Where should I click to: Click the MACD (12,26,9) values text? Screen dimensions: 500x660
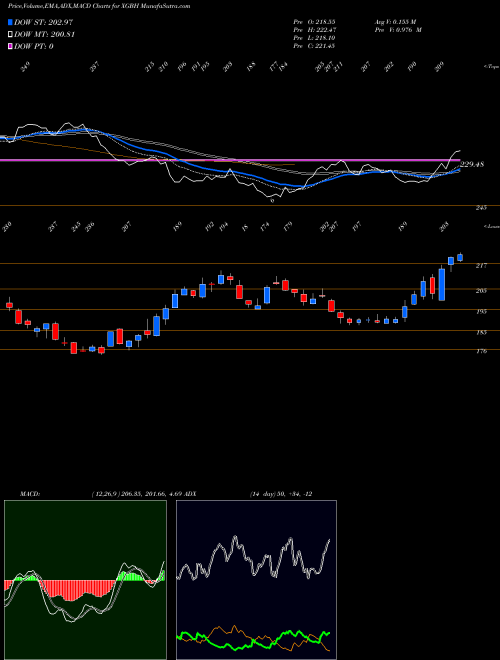[136, 493]
